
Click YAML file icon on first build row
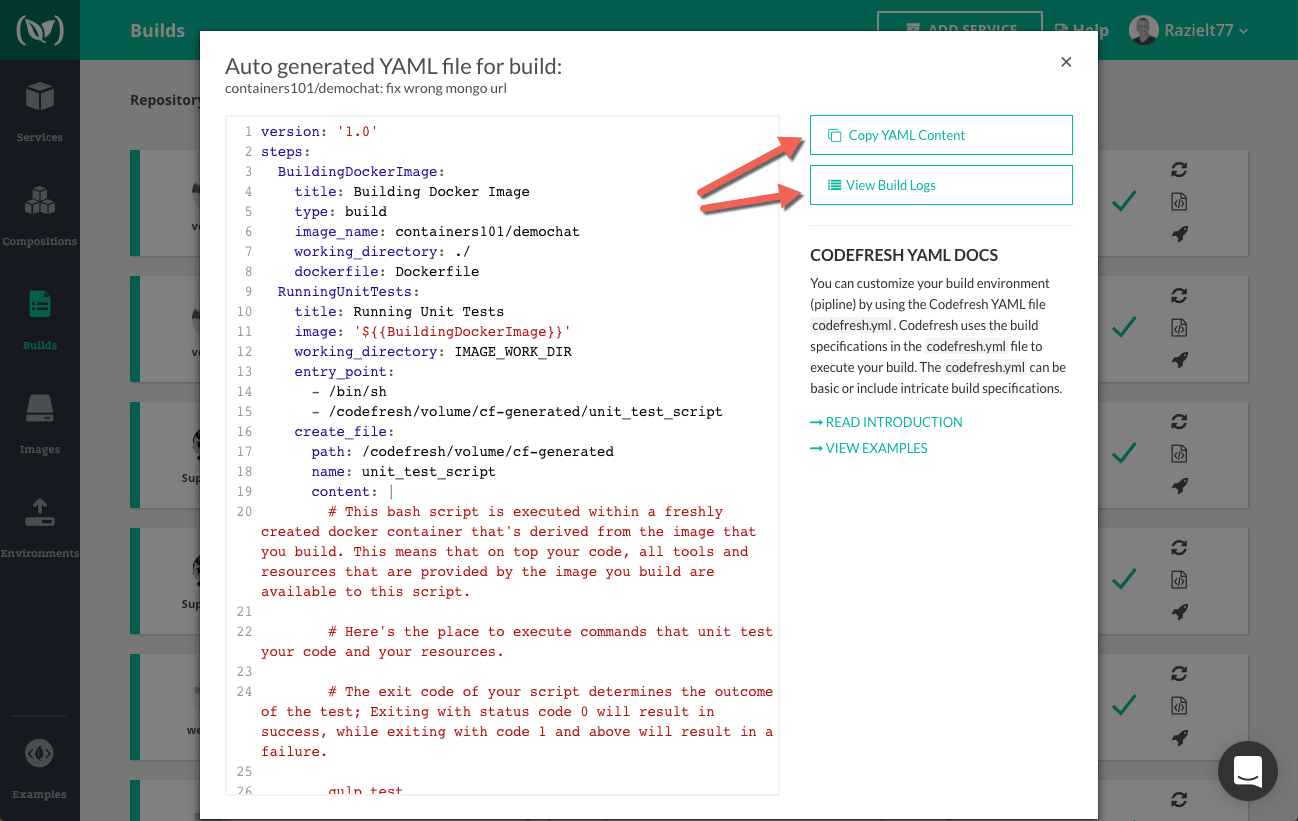coord(1179,202)
